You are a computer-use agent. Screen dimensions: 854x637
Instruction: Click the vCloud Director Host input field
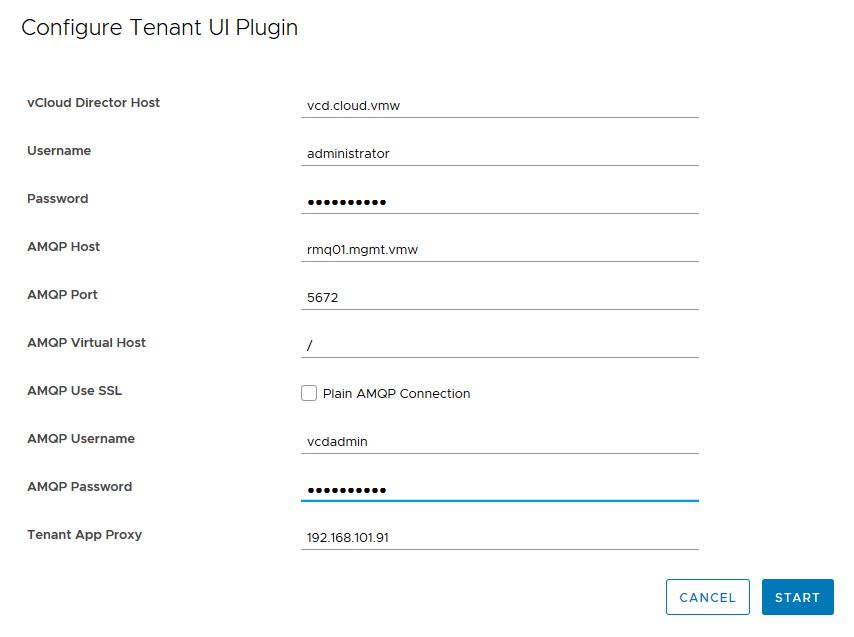pos(499,105)
